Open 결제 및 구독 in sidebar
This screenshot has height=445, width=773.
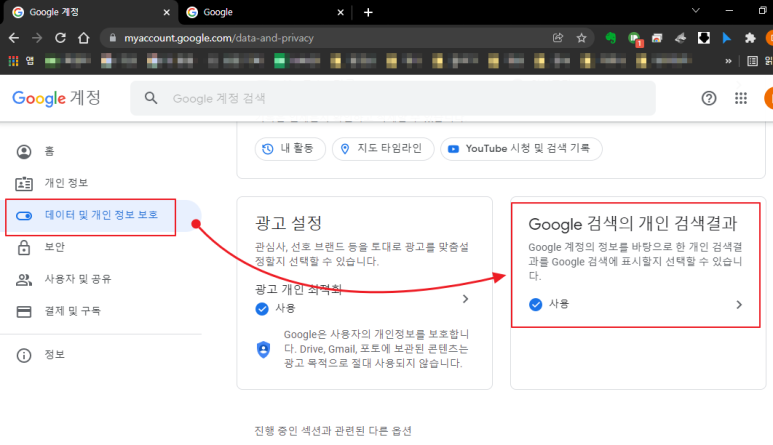point(101,311)
